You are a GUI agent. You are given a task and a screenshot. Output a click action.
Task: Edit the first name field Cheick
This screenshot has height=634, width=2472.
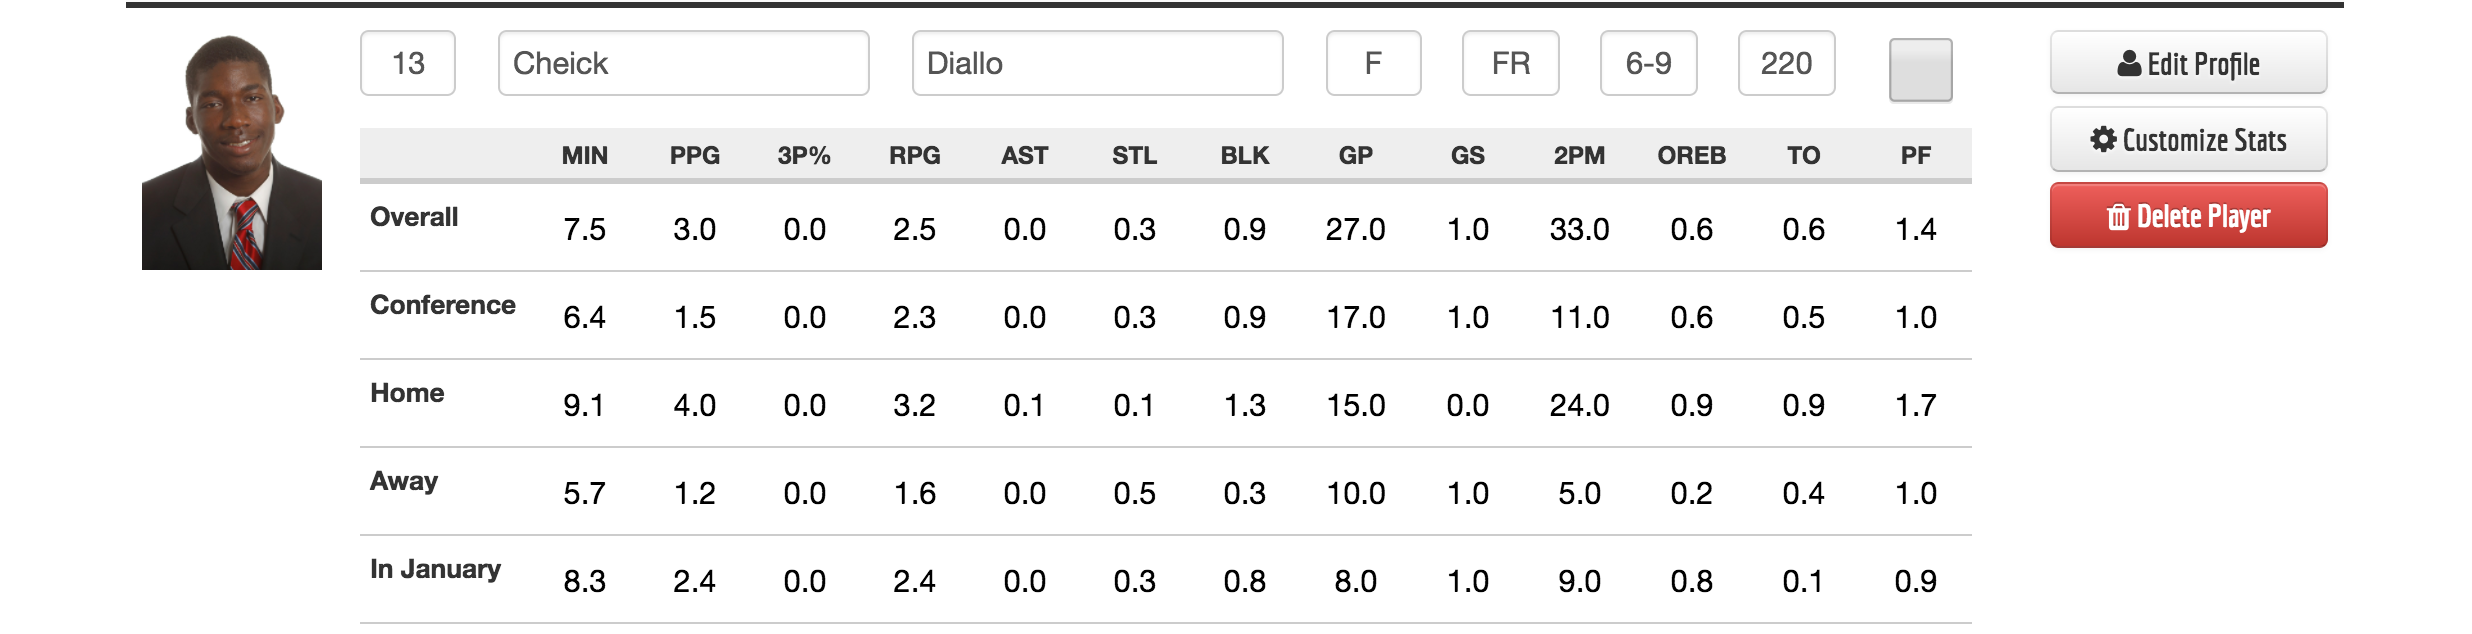click(683, 63)
